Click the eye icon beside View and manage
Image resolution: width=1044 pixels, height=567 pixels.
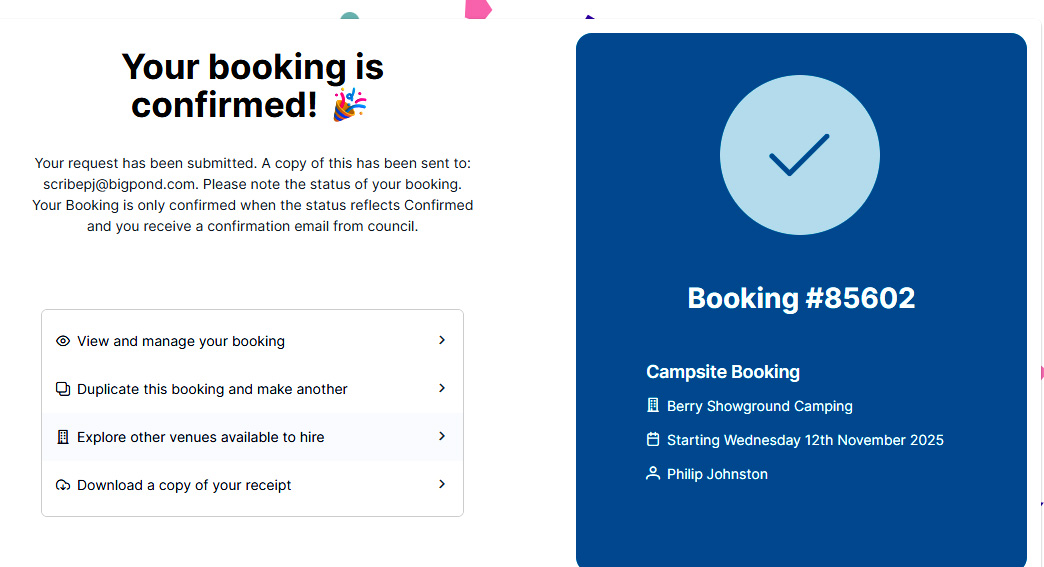(x=63, y=341)
